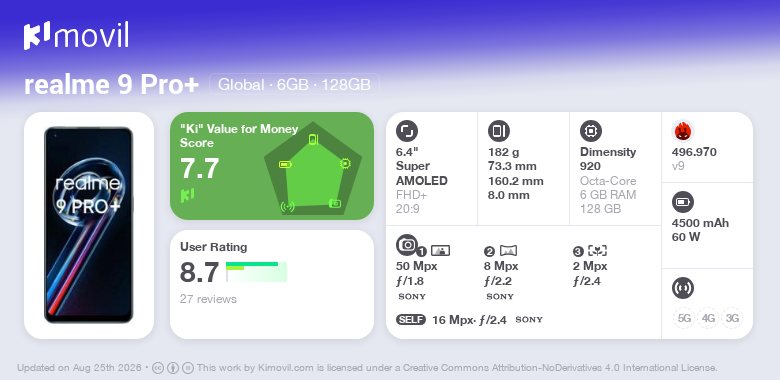Select the 5G network badge
Viewport: 780px width, 380px height.
point(684,318)
